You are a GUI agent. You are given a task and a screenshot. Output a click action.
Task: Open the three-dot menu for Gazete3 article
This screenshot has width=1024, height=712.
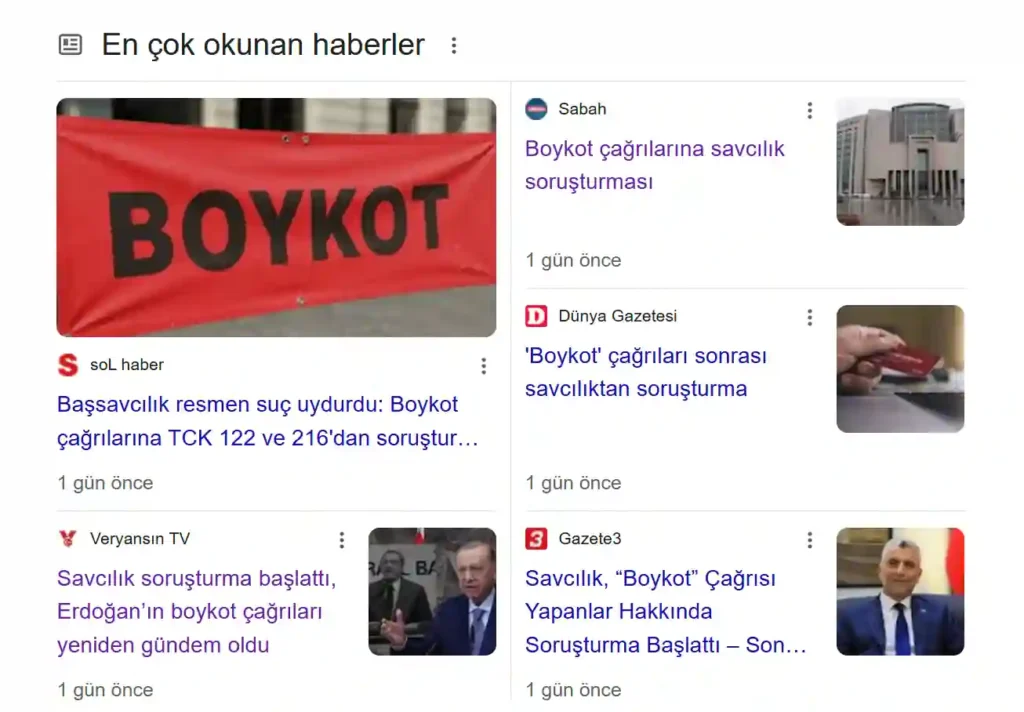810,540
